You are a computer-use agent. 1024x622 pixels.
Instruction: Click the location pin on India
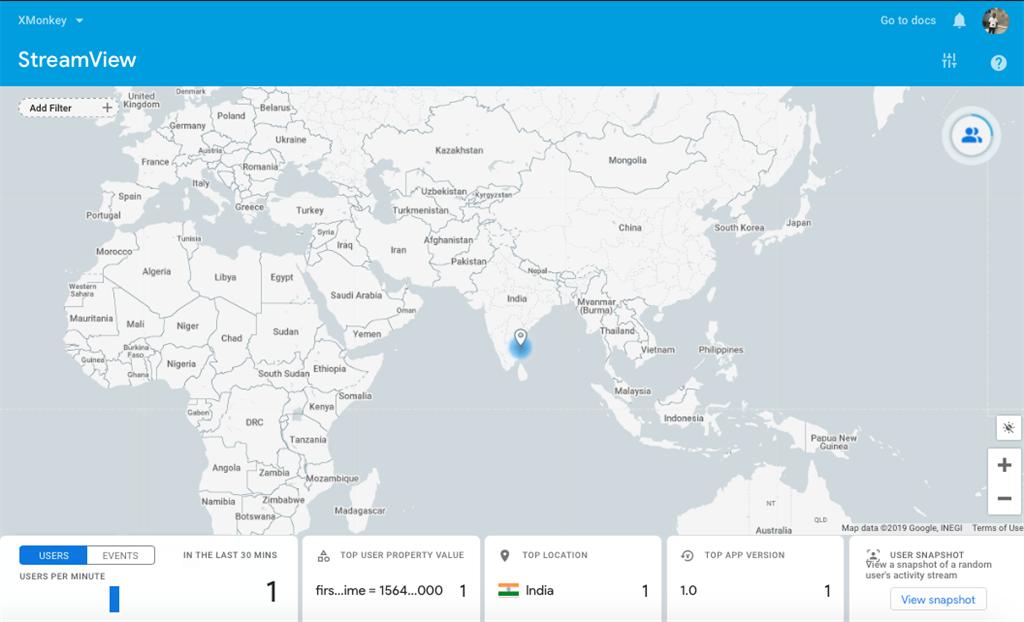tap(520, 337)
